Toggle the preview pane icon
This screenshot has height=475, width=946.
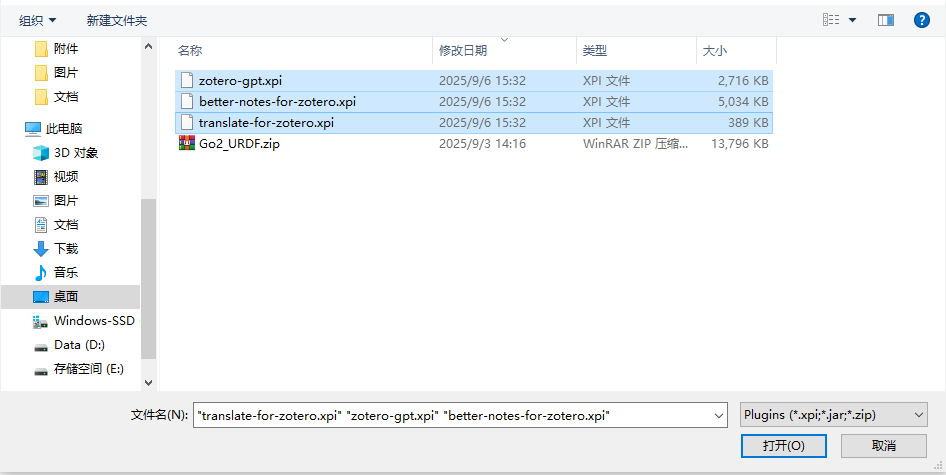tap(886, 21)
